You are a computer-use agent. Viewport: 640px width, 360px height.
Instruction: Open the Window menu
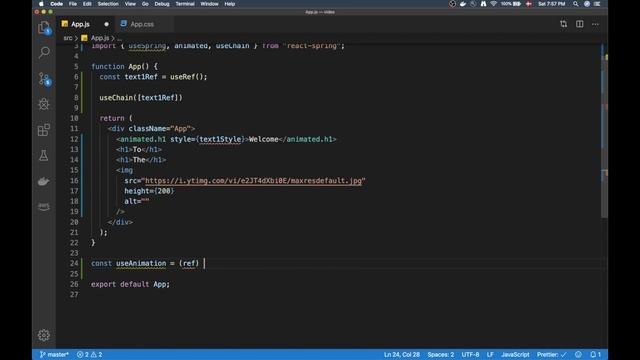click(x=209, y=4)
